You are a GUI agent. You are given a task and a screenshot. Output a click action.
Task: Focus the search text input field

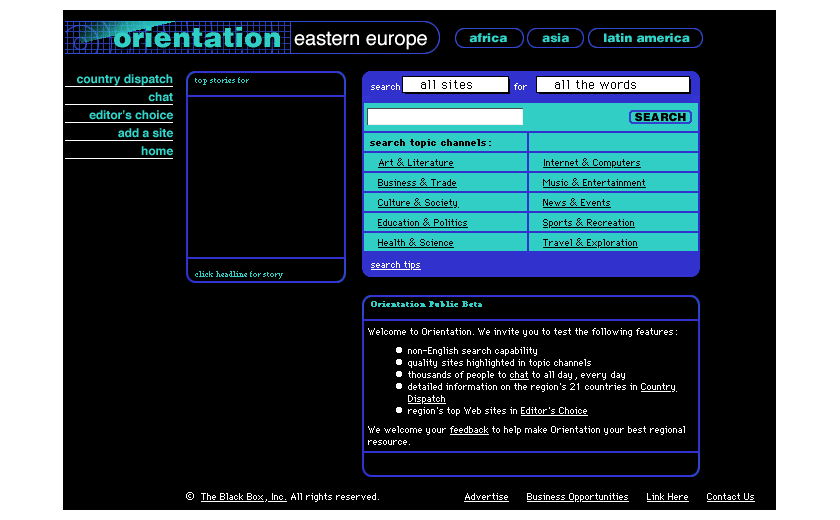coord(445,117)
